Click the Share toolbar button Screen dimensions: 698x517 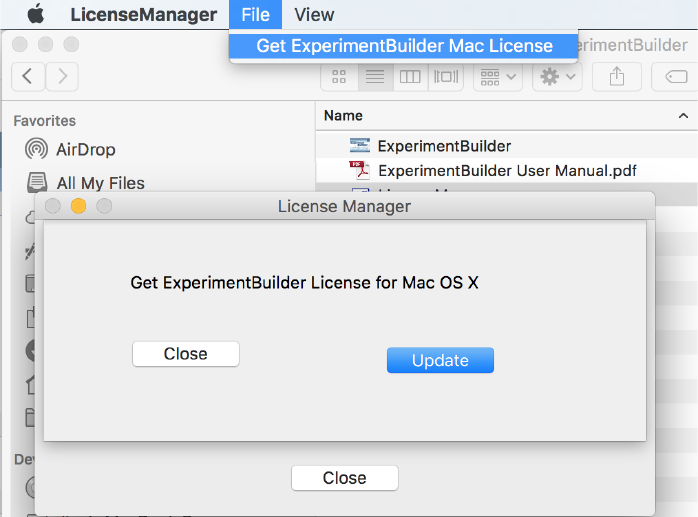point(617,77)
